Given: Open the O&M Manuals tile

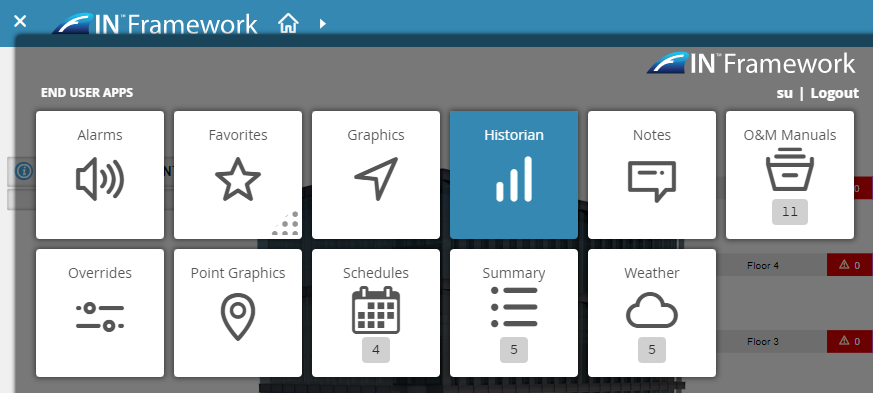Looking at the screenshot, I should point(790,175).
